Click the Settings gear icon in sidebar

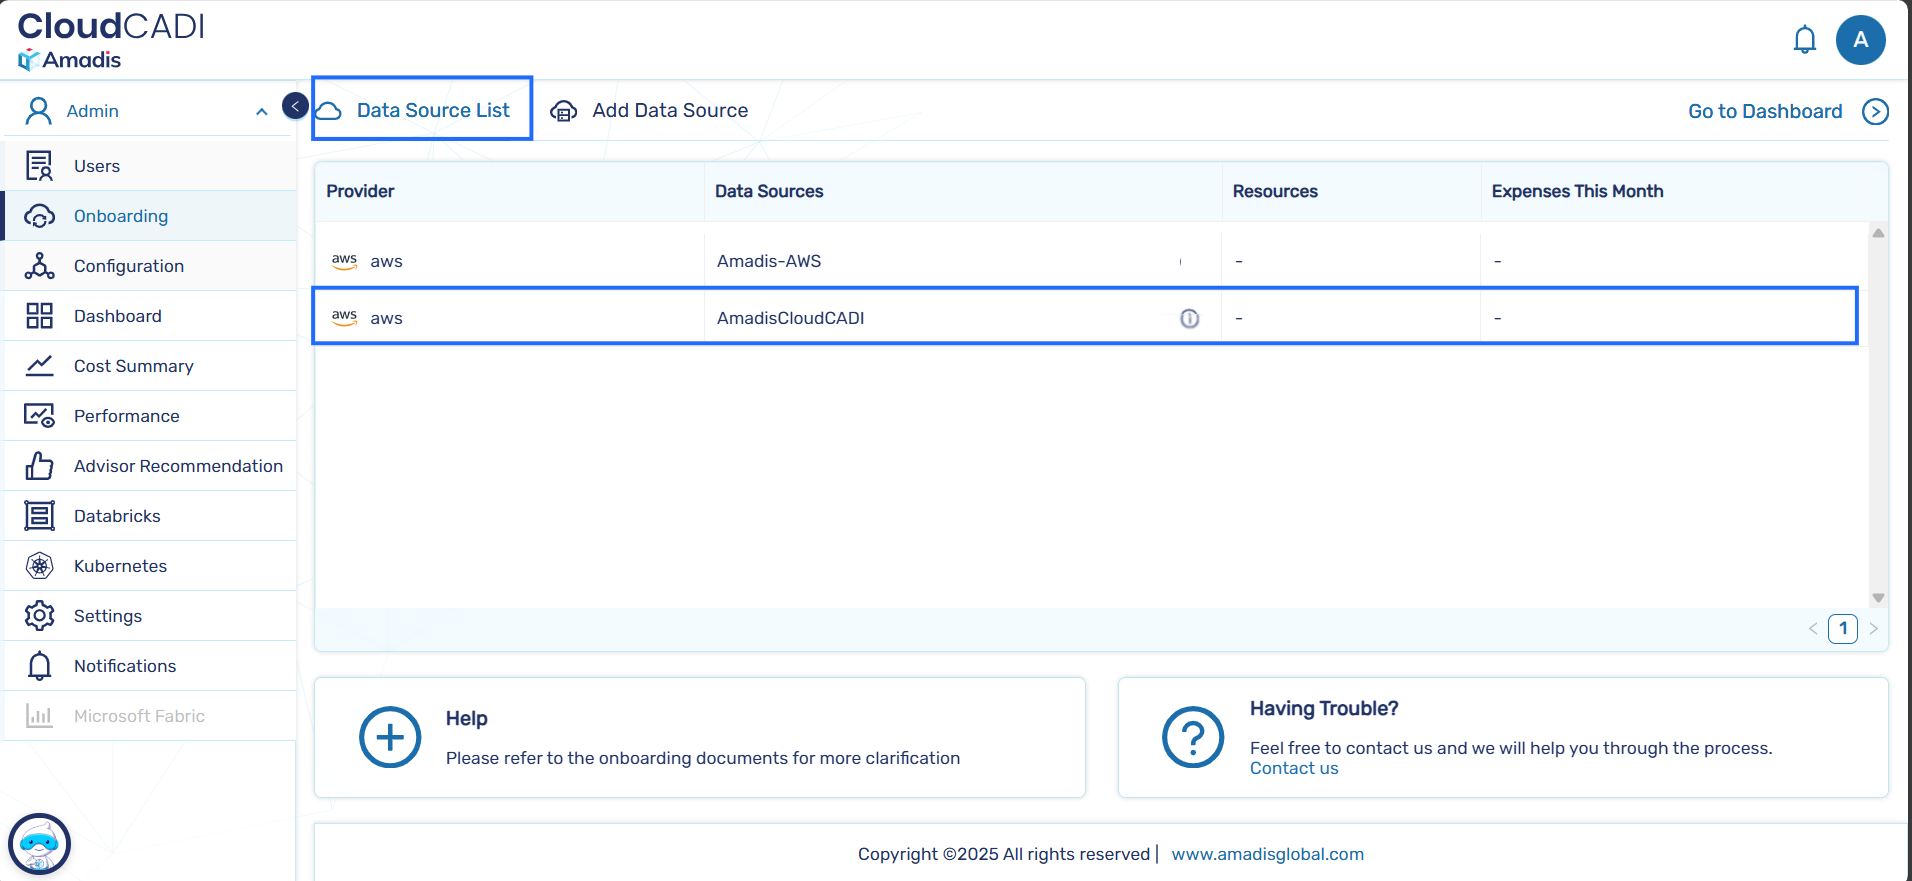click(39, 616)
